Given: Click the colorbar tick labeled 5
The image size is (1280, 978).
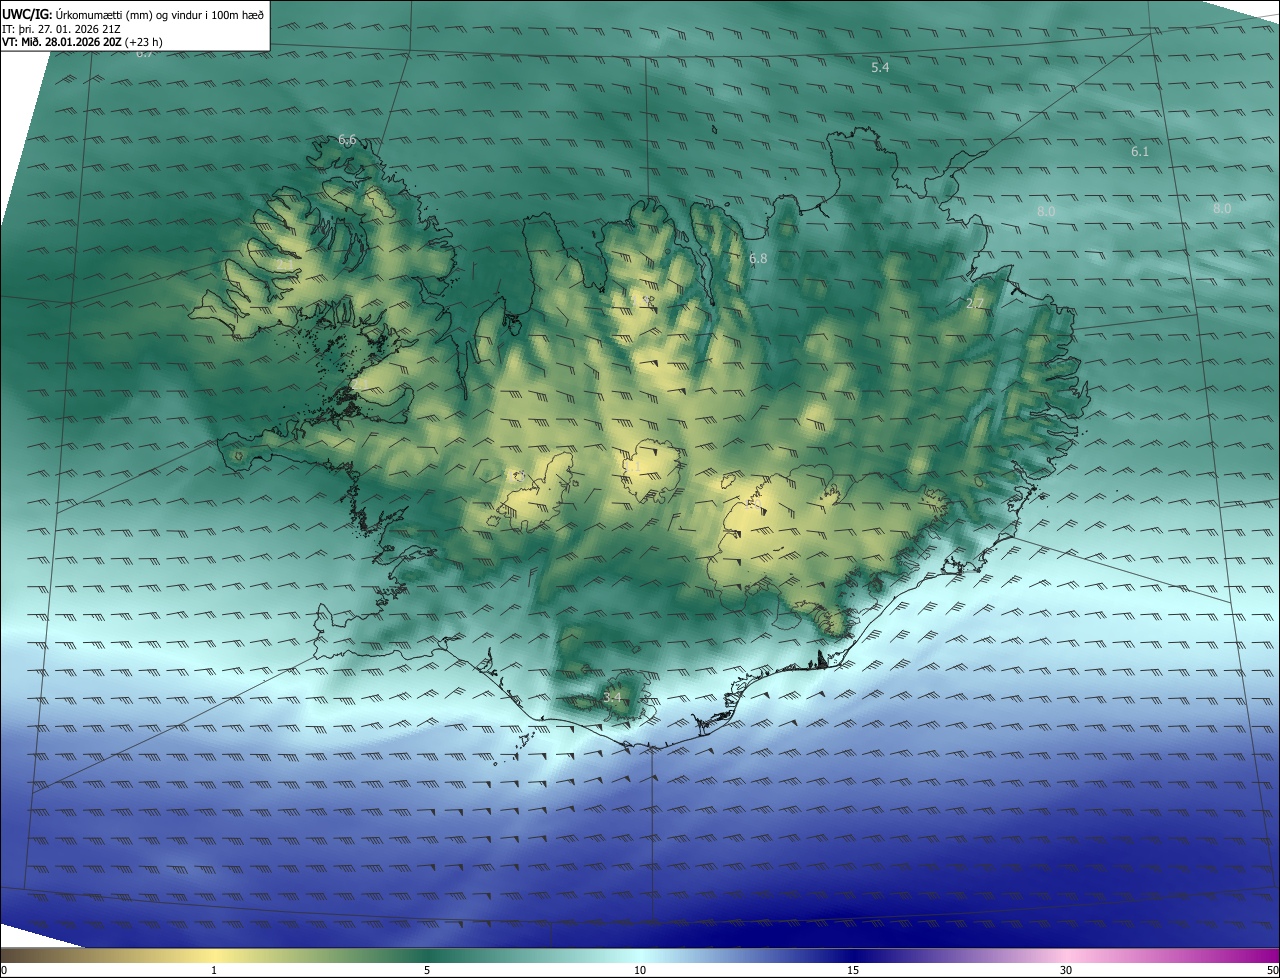Looking at the screenshot, I should 427,970.
